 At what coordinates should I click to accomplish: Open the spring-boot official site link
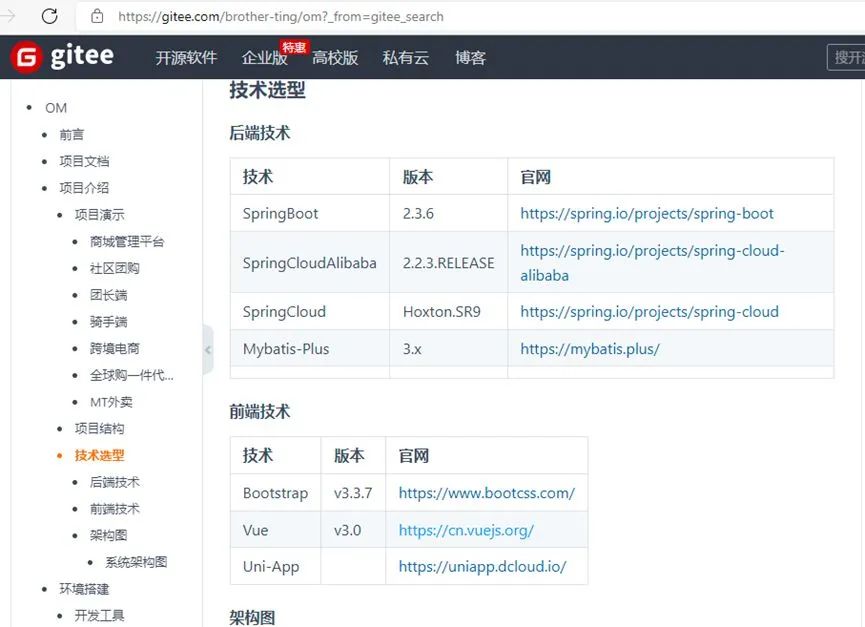tap(647, 213)
